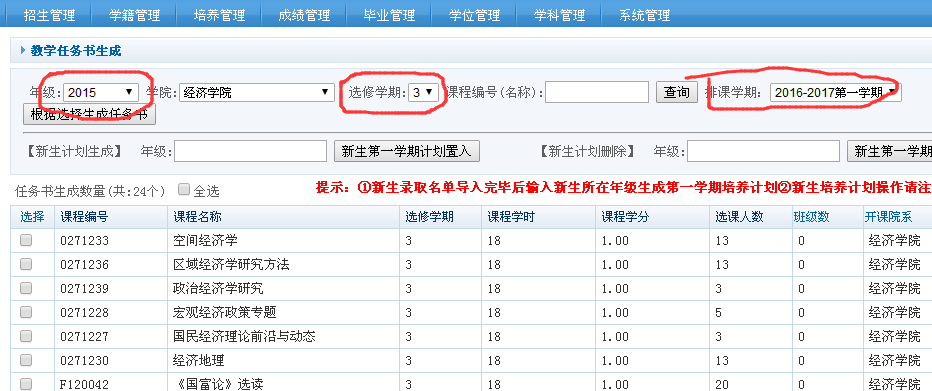Check the box for course 0271236

(x=26, y=264)
